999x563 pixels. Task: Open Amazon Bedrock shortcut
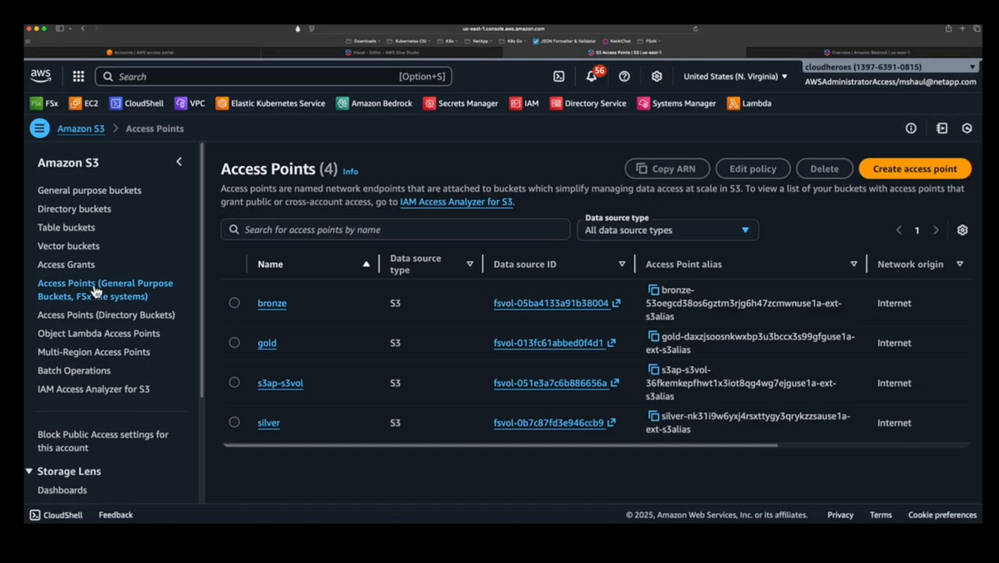tap(375, 103)
